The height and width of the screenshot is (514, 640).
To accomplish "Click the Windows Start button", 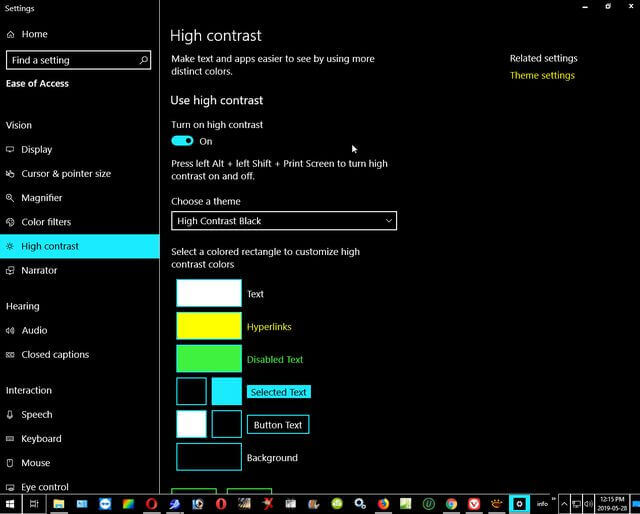I will (10, 504).
